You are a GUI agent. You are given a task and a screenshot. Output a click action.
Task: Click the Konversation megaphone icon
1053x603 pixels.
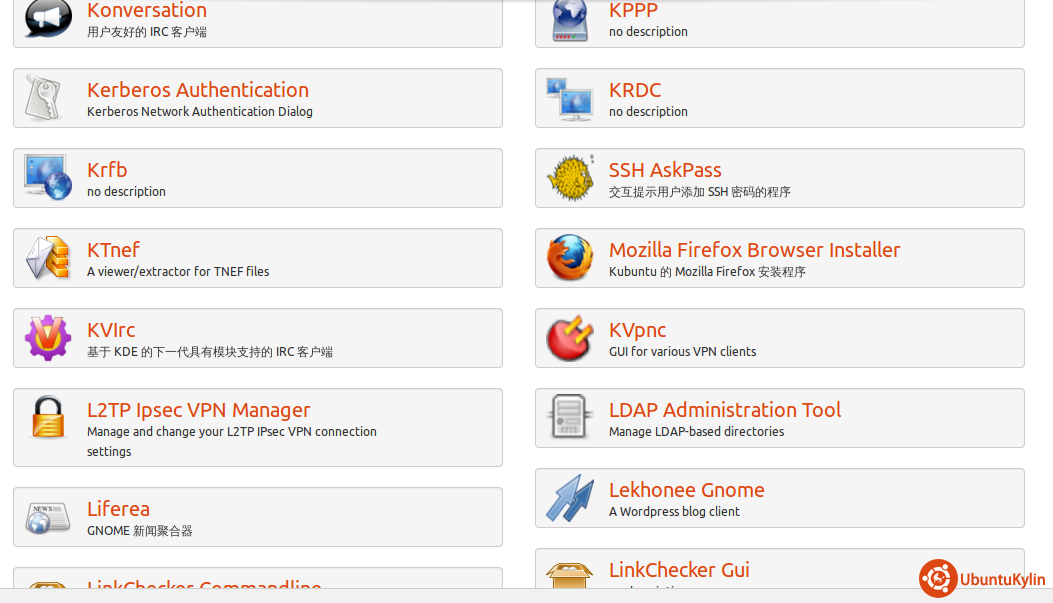point(48,17)
